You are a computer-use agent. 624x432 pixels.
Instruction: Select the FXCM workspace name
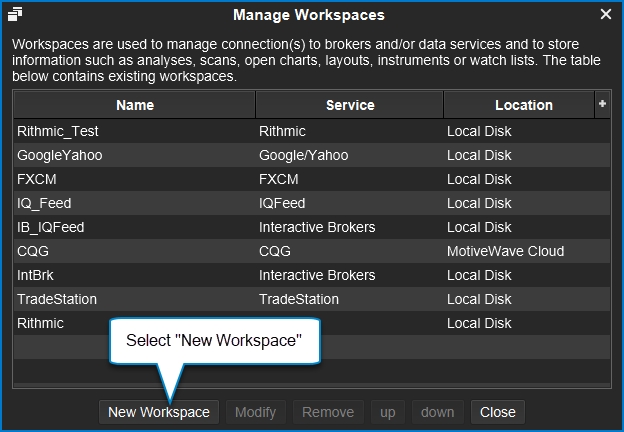37,179
